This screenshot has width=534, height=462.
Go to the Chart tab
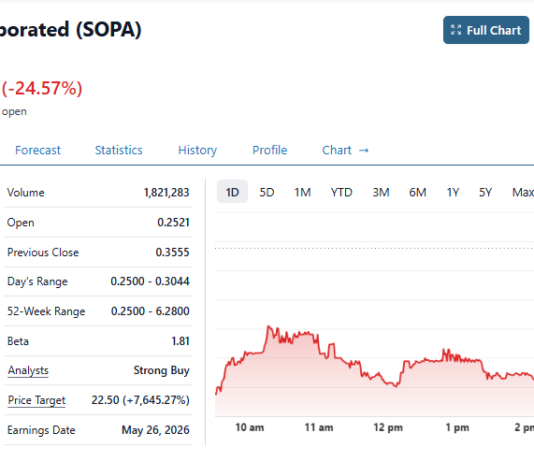(x=345, y=150)
